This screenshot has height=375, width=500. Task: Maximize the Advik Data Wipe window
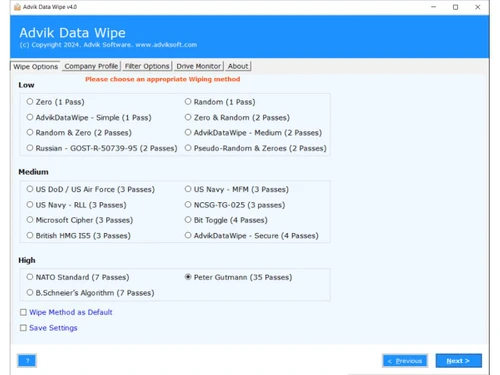click(x=455, y=7)
